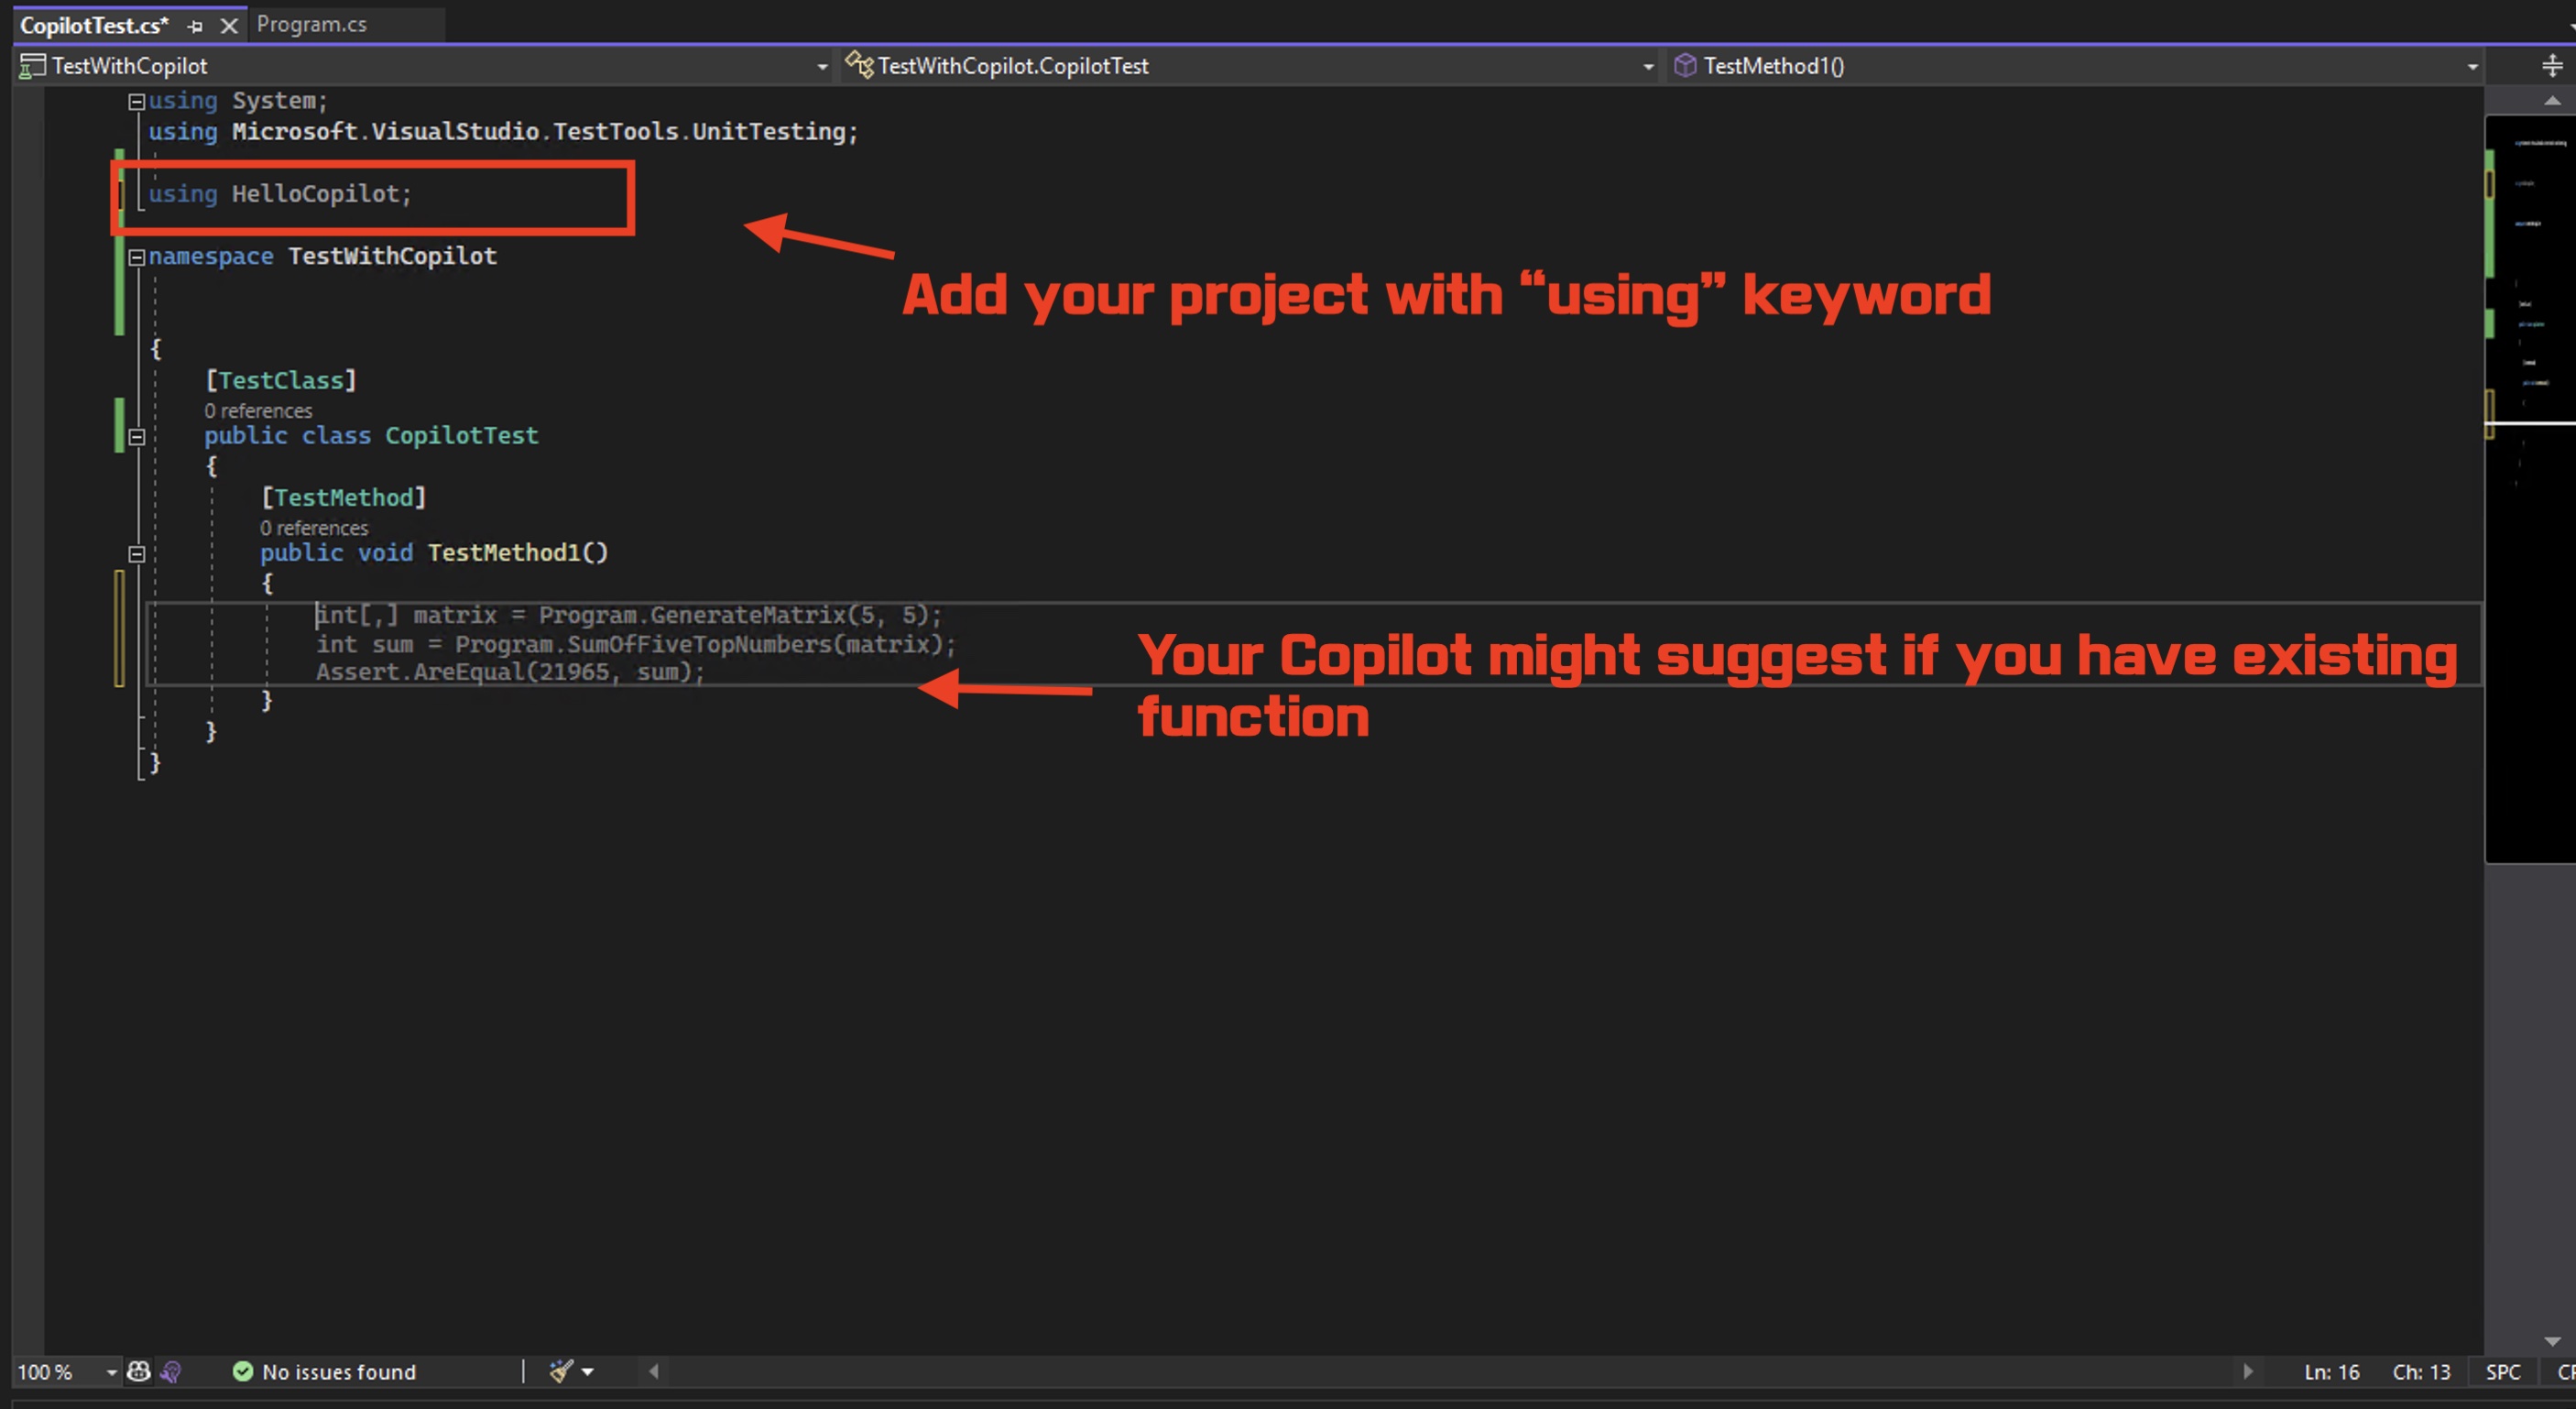Image resolution: width=2576 pixels, height=1409 pixels.
Task: Switch to the Program.cs tab
Action: [x=312, y=24]
